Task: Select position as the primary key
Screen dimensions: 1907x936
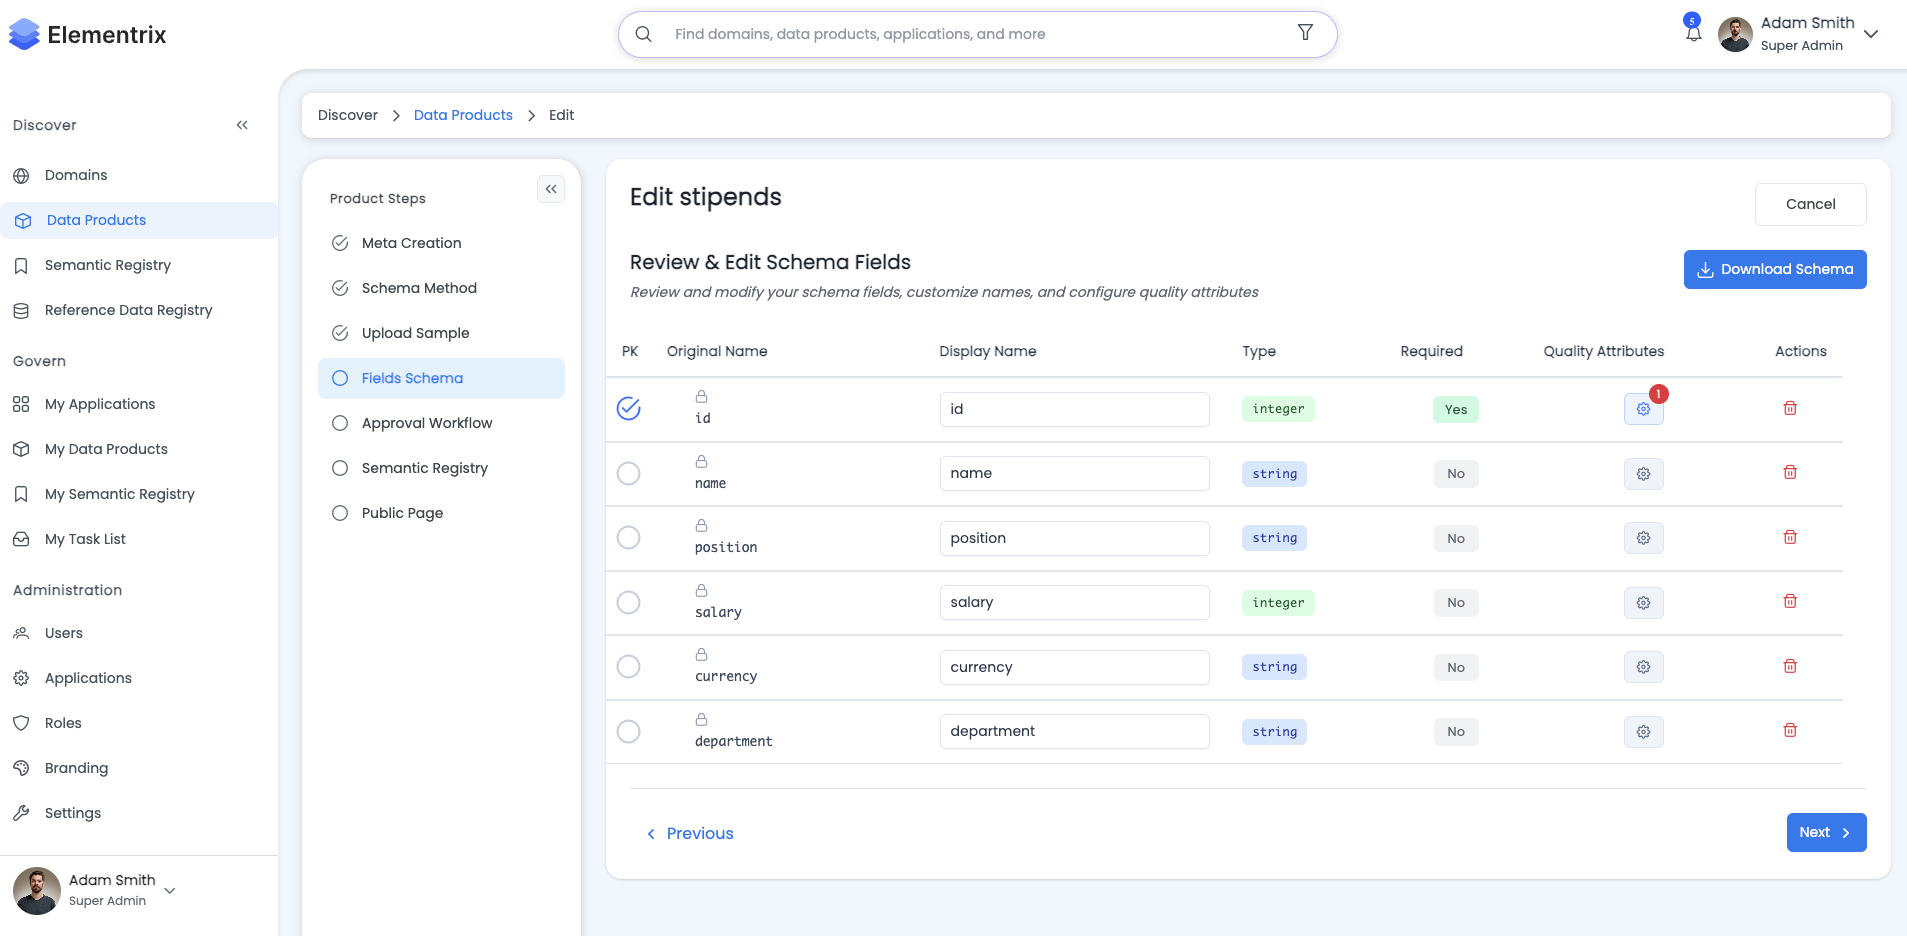Action: (x=629, y=537)
